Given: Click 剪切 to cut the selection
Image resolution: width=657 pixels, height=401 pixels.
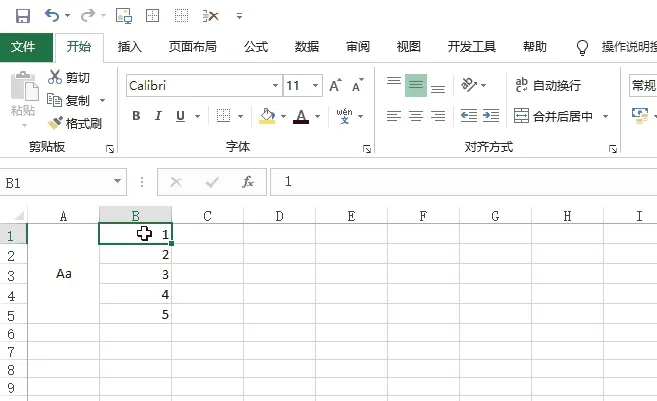Looking at the screenshot, I should pos(69,78).
